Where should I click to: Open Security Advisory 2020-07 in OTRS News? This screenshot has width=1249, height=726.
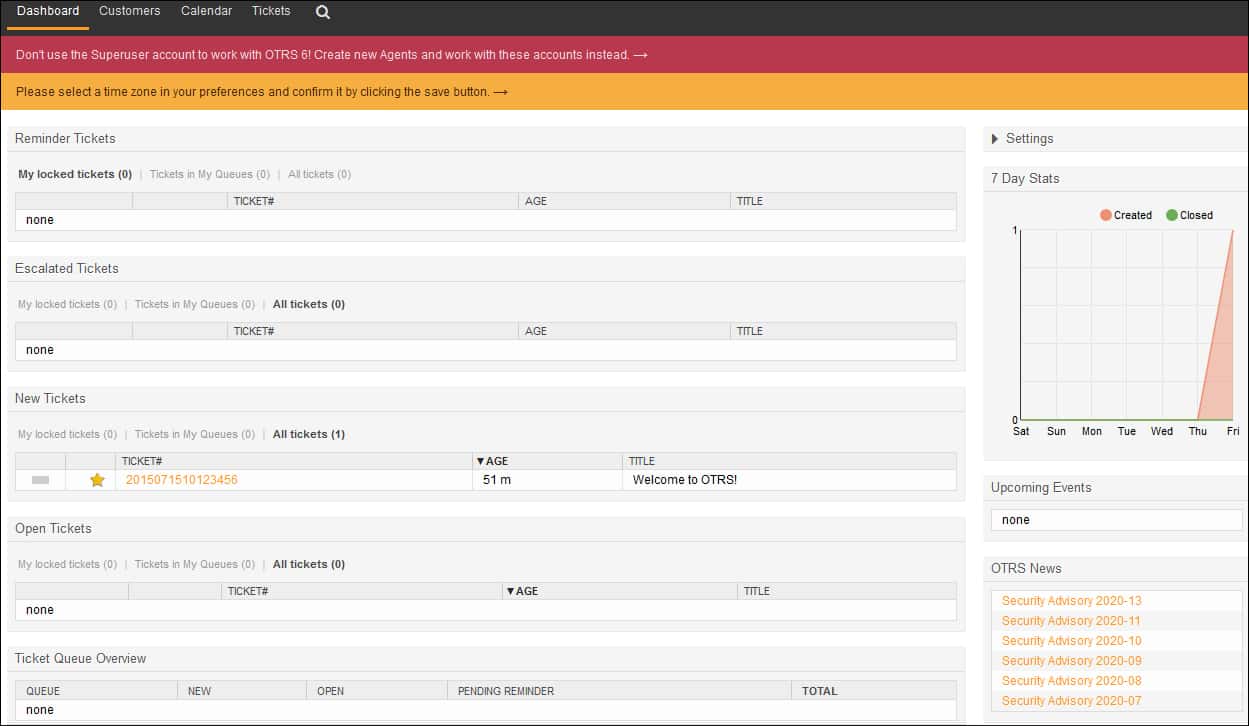click(x=1070, y=700)
